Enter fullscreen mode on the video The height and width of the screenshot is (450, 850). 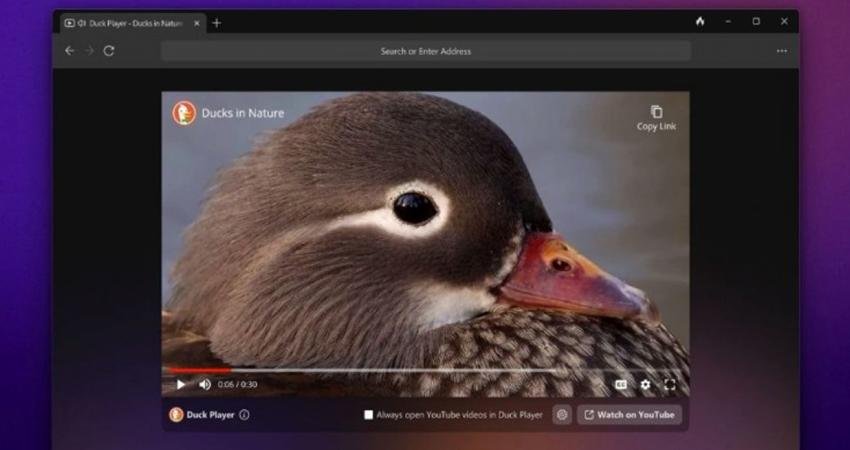670,384
